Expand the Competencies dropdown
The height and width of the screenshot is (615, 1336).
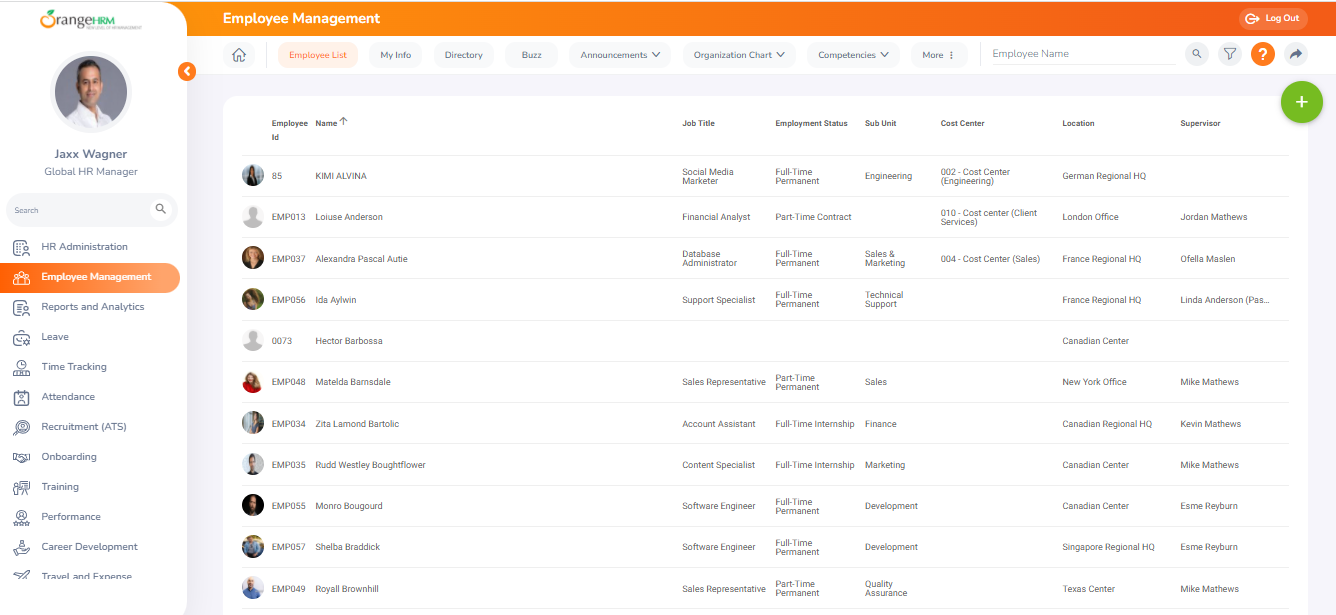pyautogui.click(x=852, y=55)
